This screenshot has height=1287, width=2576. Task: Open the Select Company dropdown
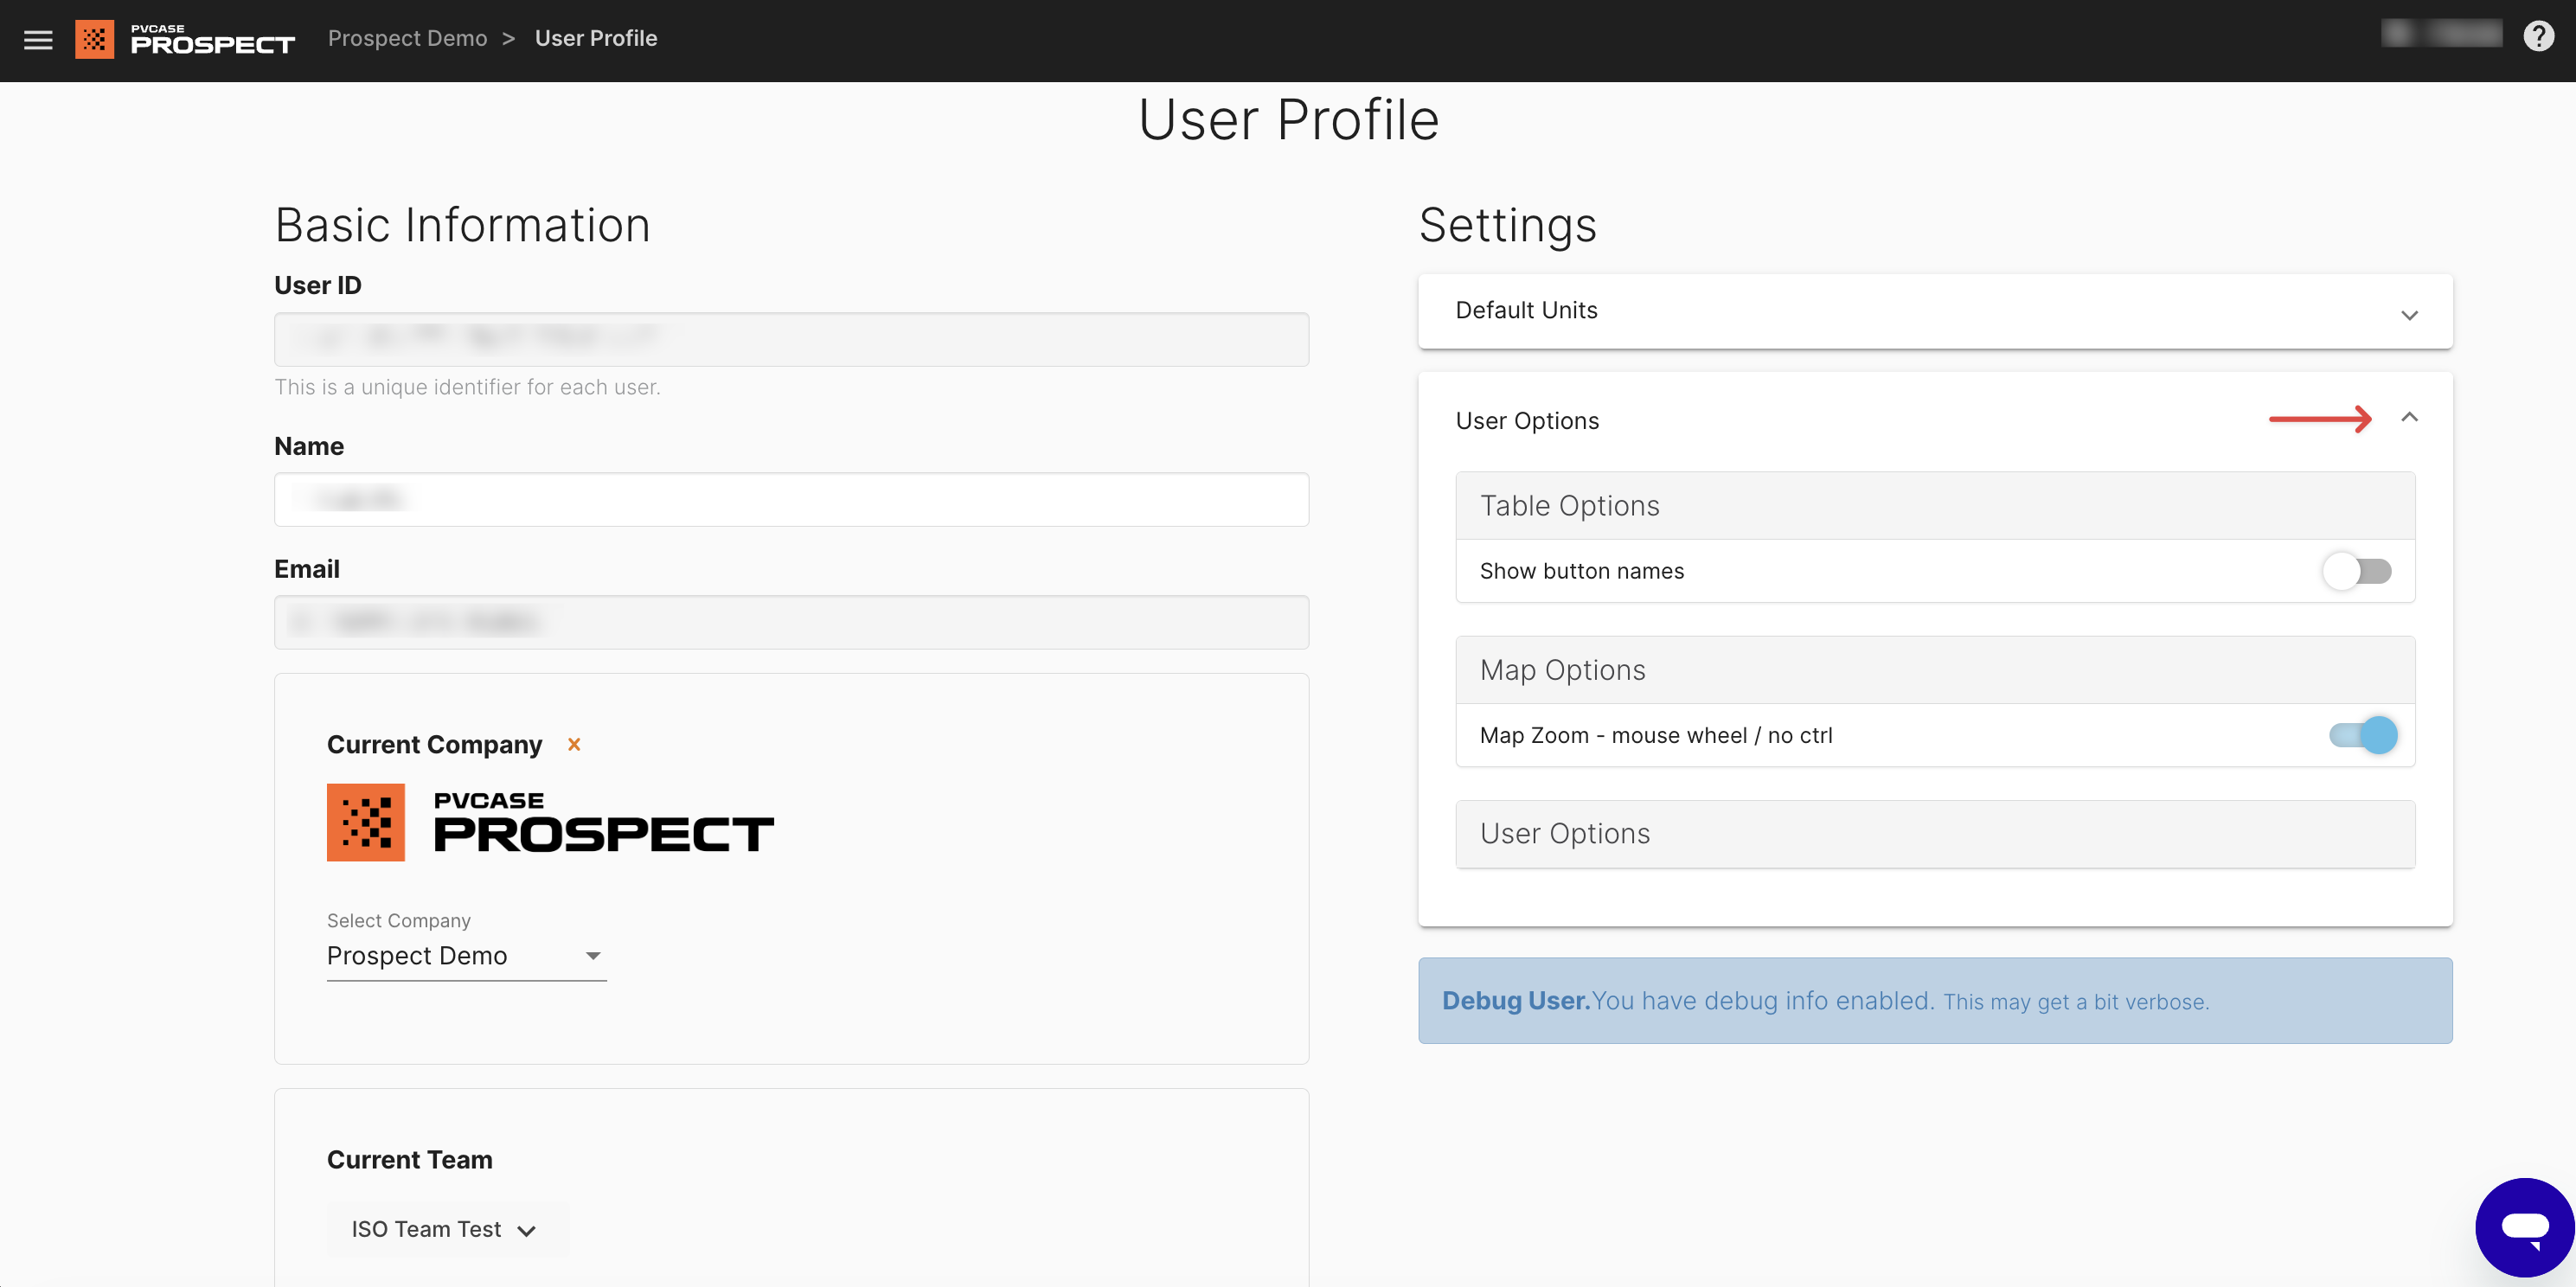466,956
